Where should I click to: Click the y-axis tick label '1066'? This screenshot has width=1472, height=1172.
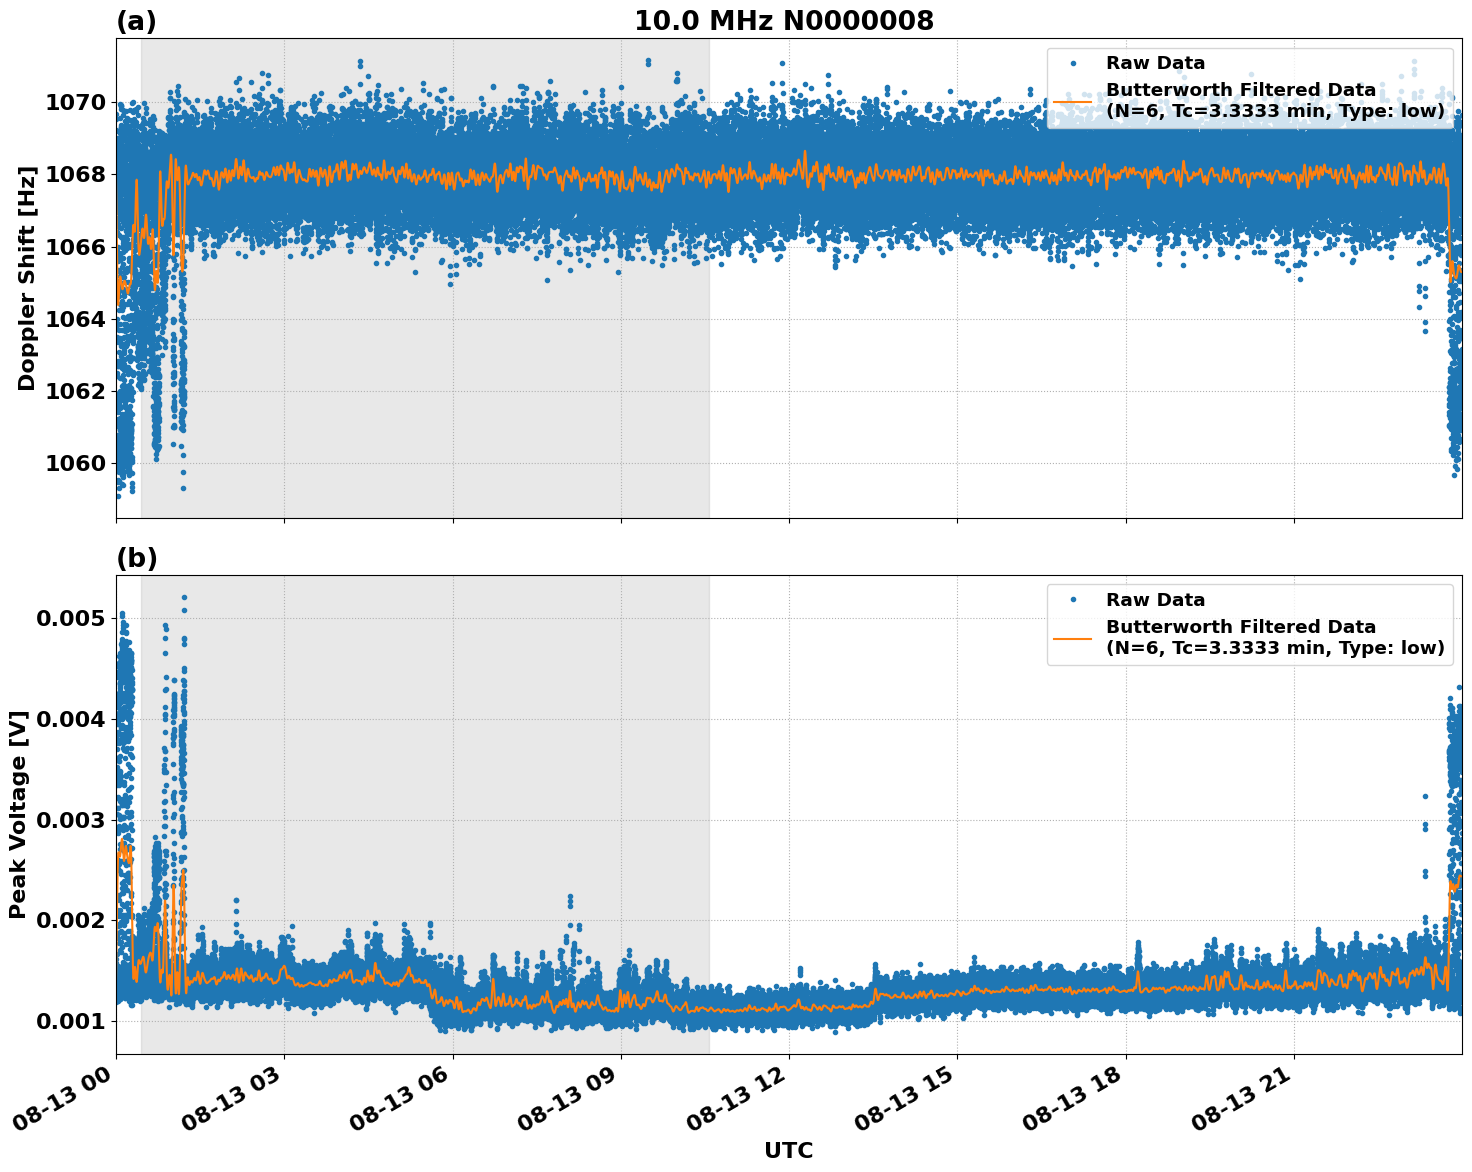click(x=76, y=246)
